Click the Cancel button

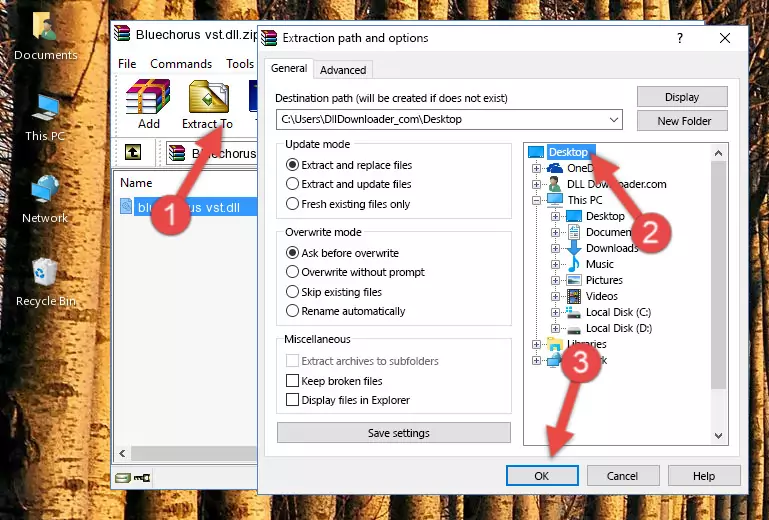[x=623, y=475]
